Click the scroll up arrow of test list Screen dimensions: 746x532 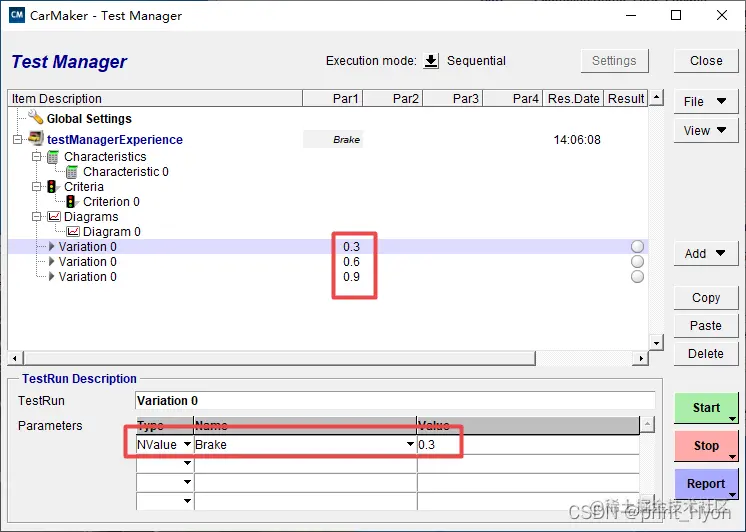(656, 98)
